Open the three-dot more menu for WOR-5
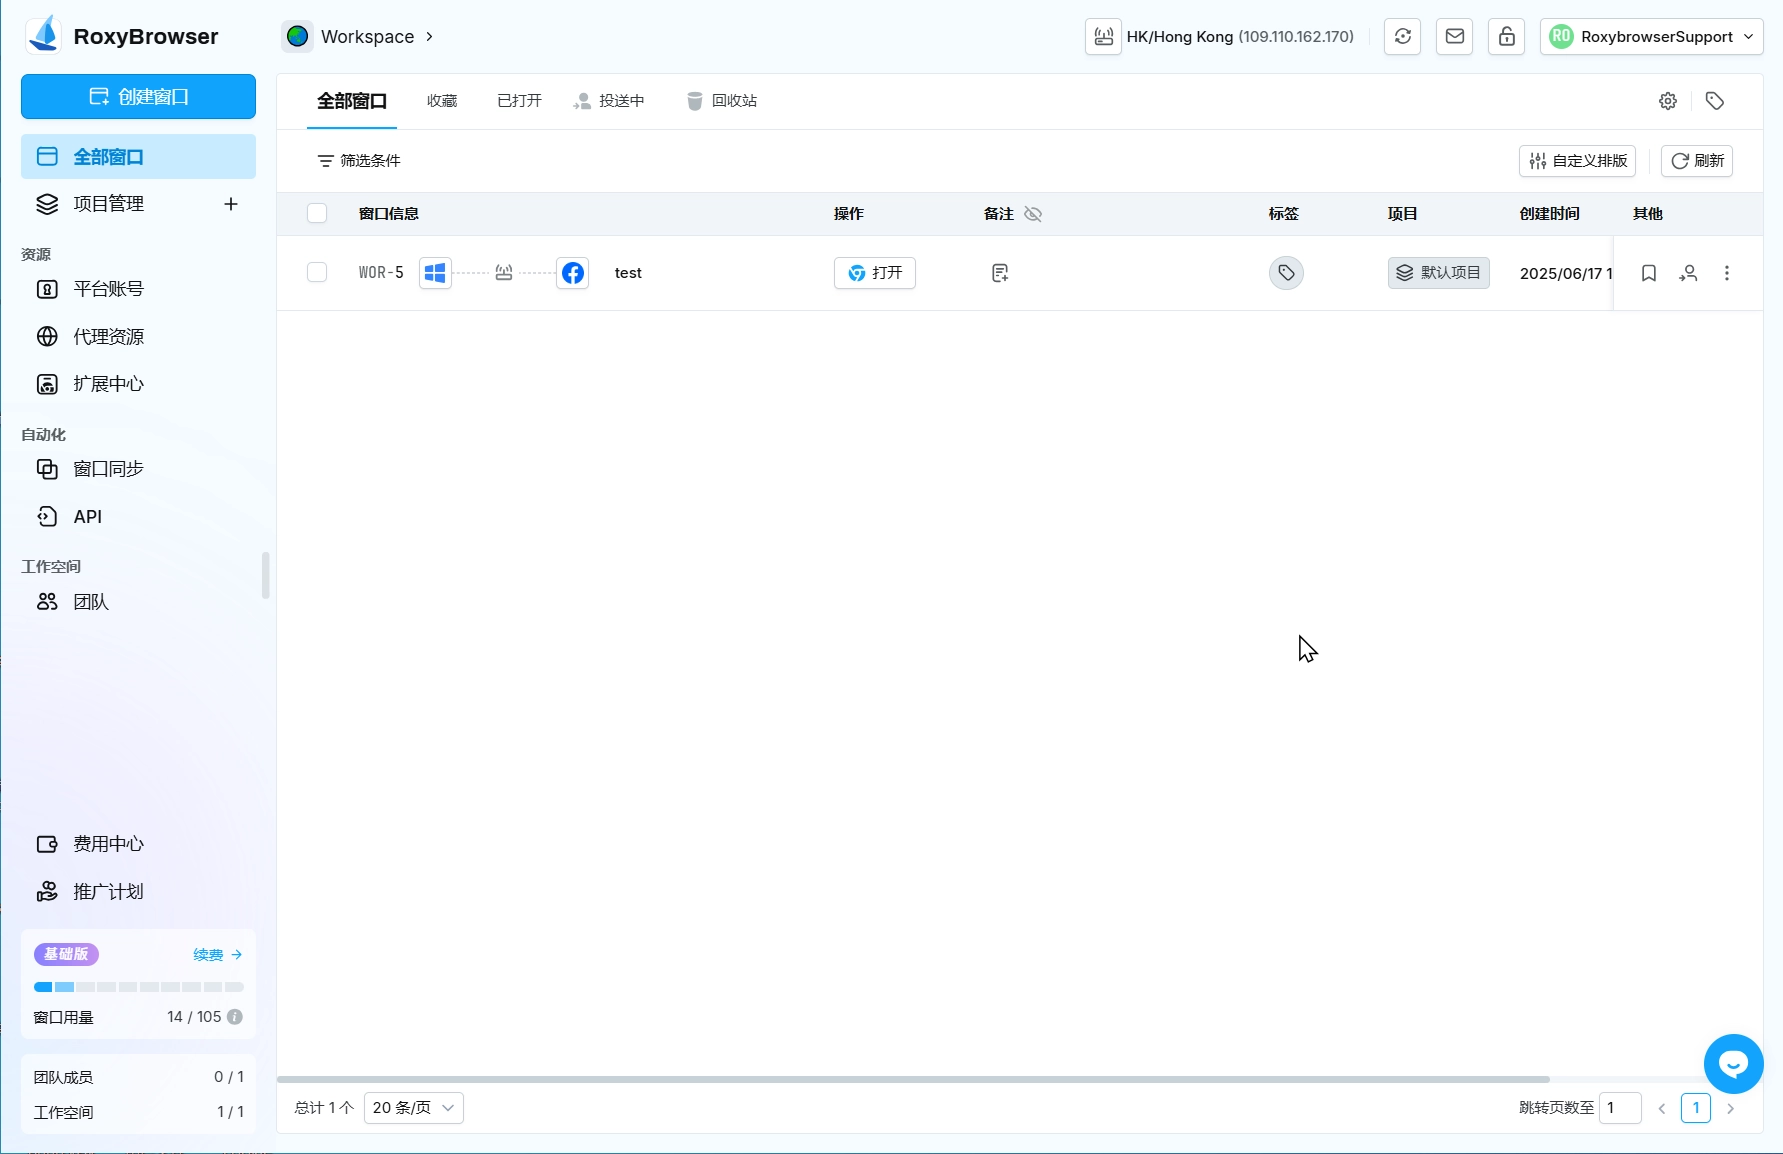This screenshot has width=1783, height=1154. coord(1726,273)
